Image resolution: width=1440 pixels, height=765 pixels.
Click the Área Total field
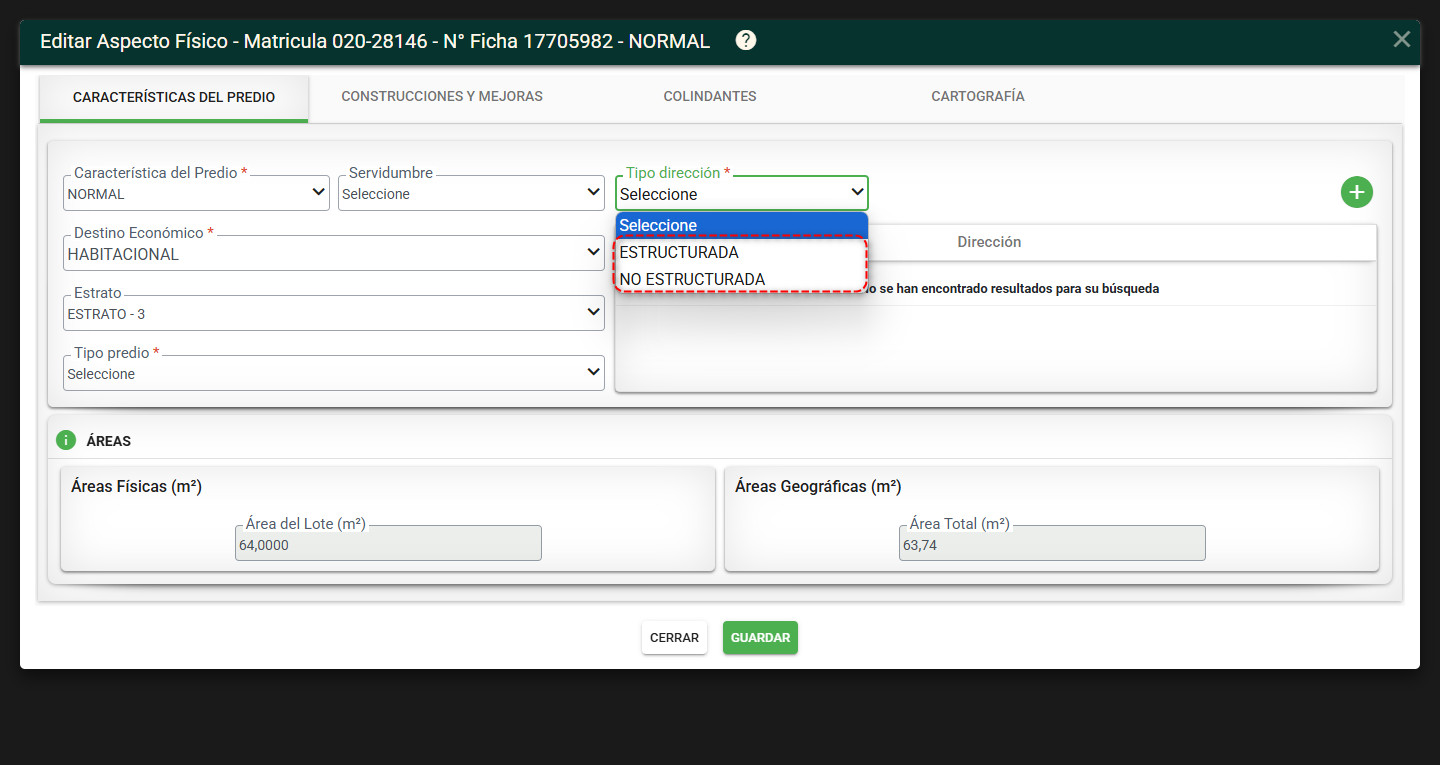coord(1052,543)
